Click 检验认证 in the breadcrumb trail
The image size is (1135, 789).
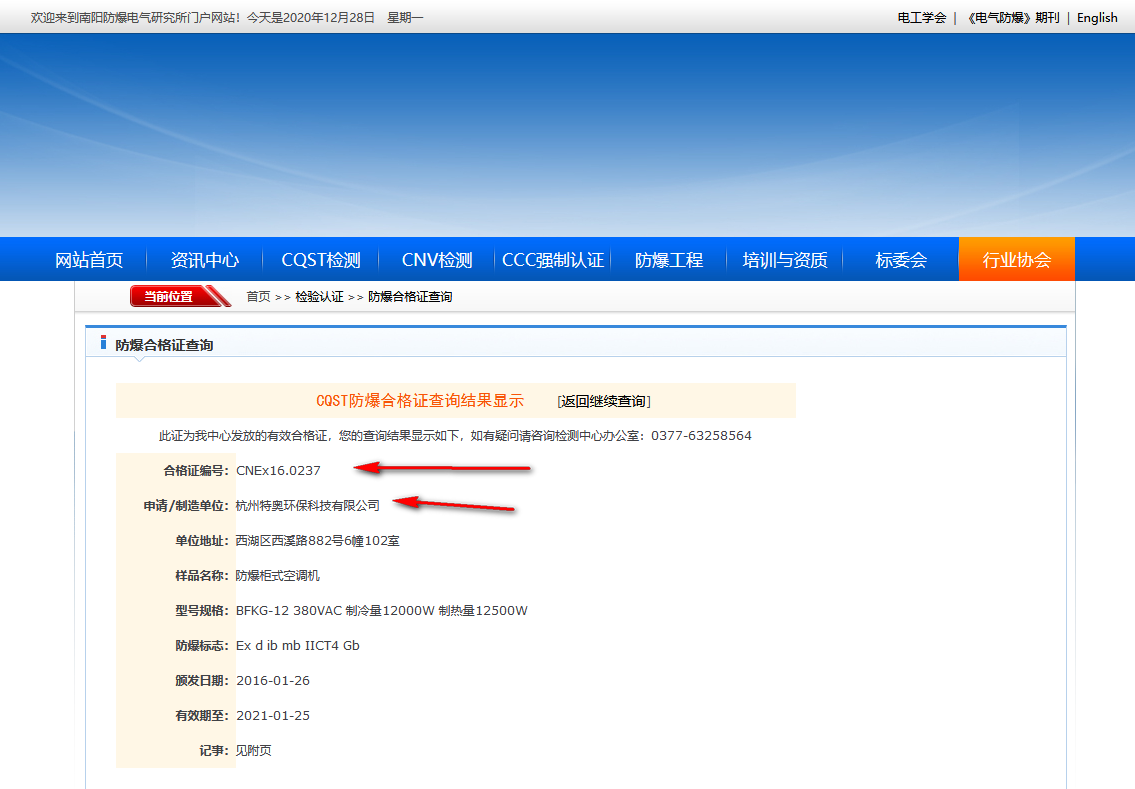coord(319,297)
